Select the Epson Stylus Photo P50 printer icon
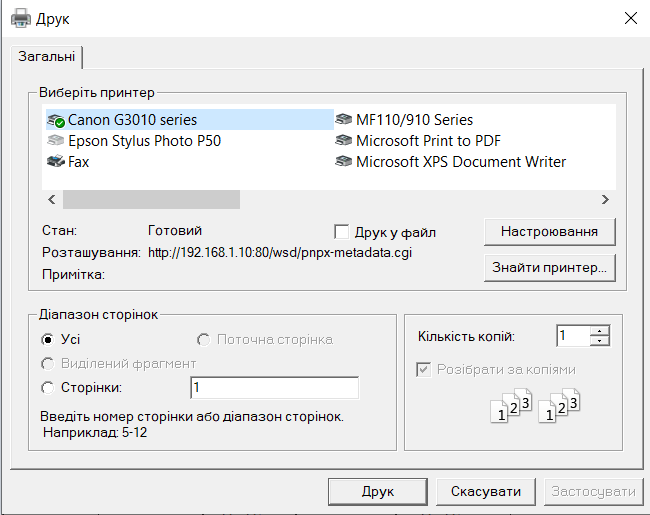The height and width of the screenshot is (515, 650). click(x=56, y=141)
